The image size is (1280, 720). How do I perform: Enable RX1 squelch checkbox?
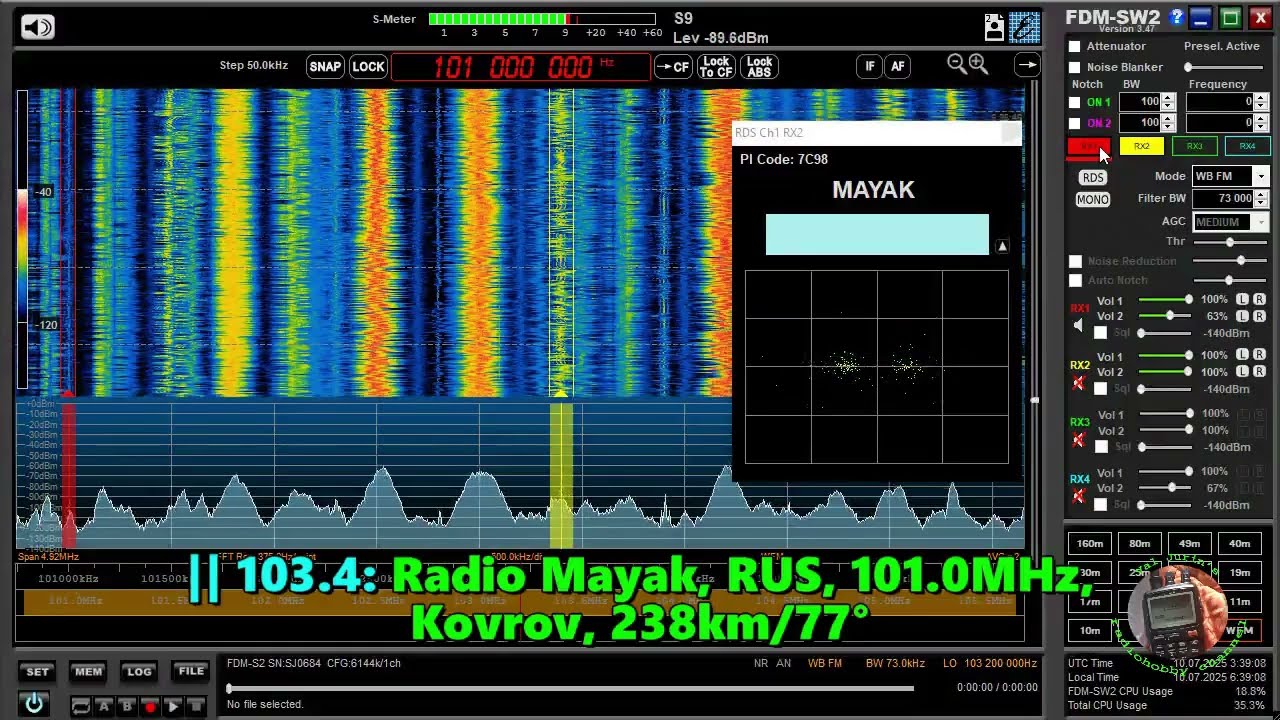click(x=1101, y=333)
